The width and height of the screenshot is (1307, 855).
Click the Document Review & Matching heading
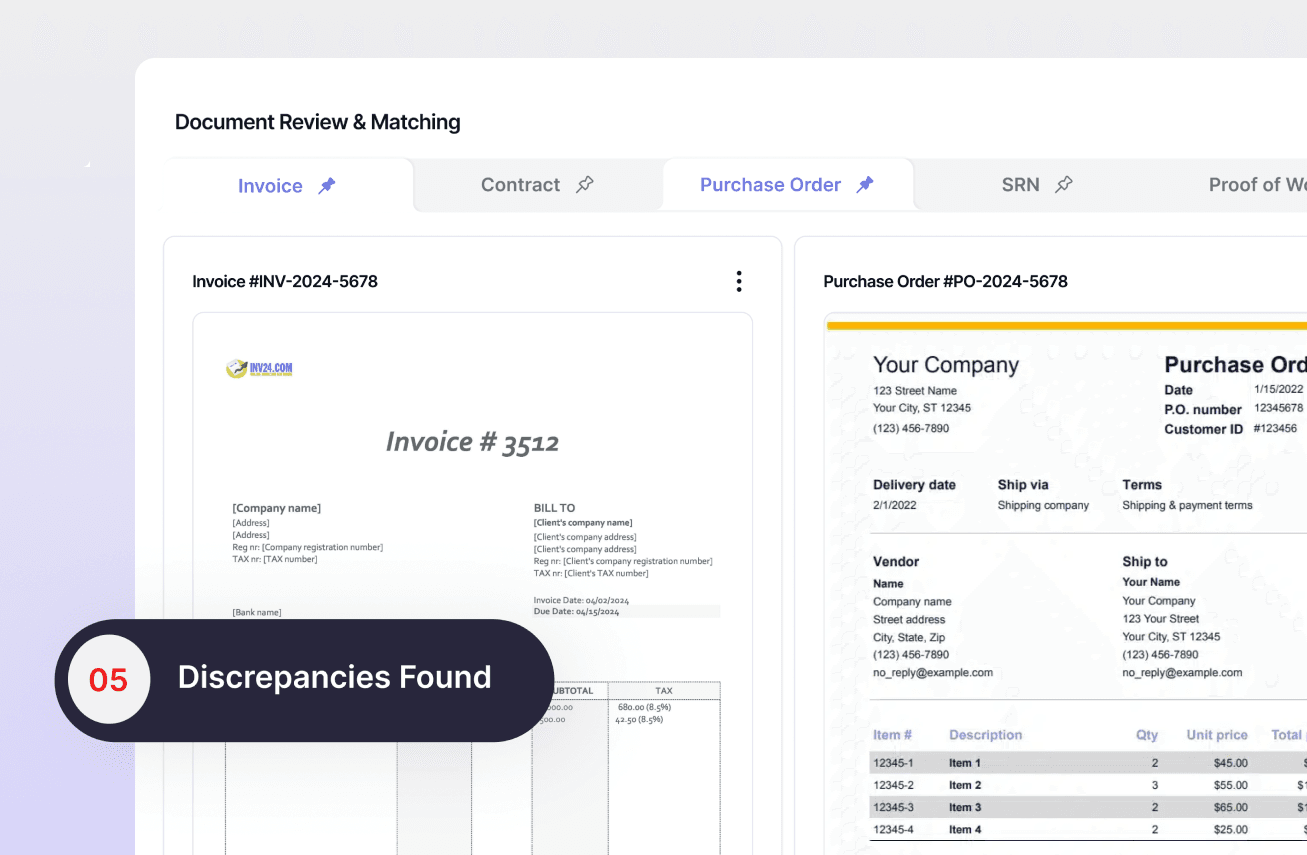[318, 122]
